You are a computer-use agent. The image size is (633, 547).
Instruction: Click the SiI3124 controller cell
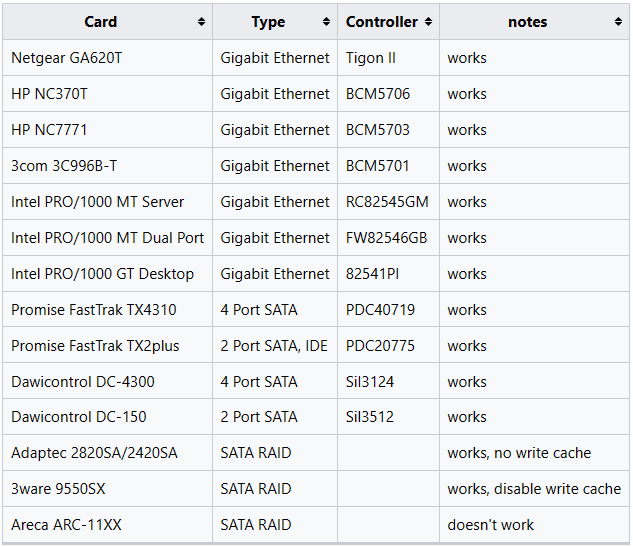coord(388,381)
